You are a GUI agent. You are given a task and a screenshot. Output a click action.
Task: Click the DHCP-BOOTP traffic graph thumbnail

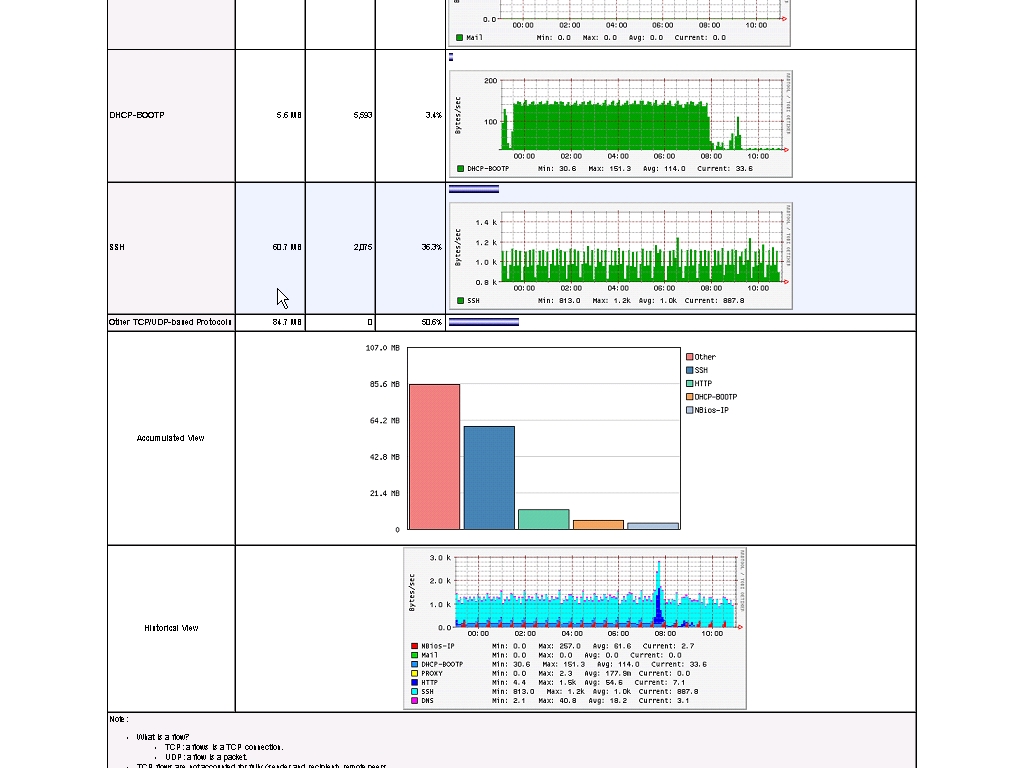pyautogui.click(x=620, y=123)
